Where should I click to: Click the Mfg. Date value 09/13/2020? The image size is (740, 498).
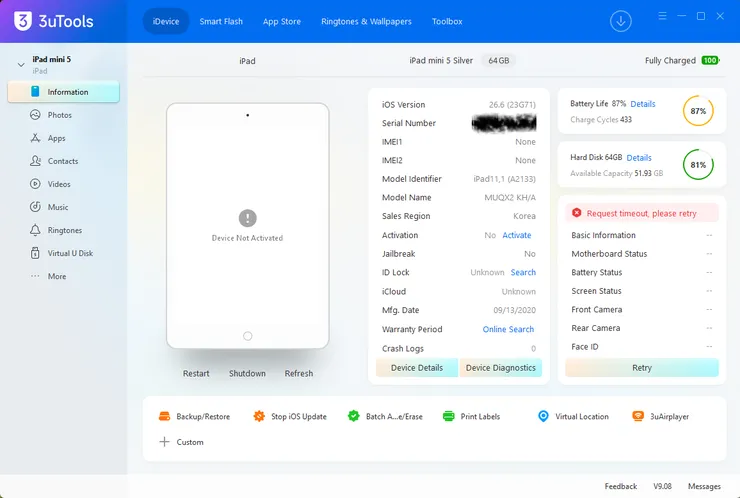514,310
